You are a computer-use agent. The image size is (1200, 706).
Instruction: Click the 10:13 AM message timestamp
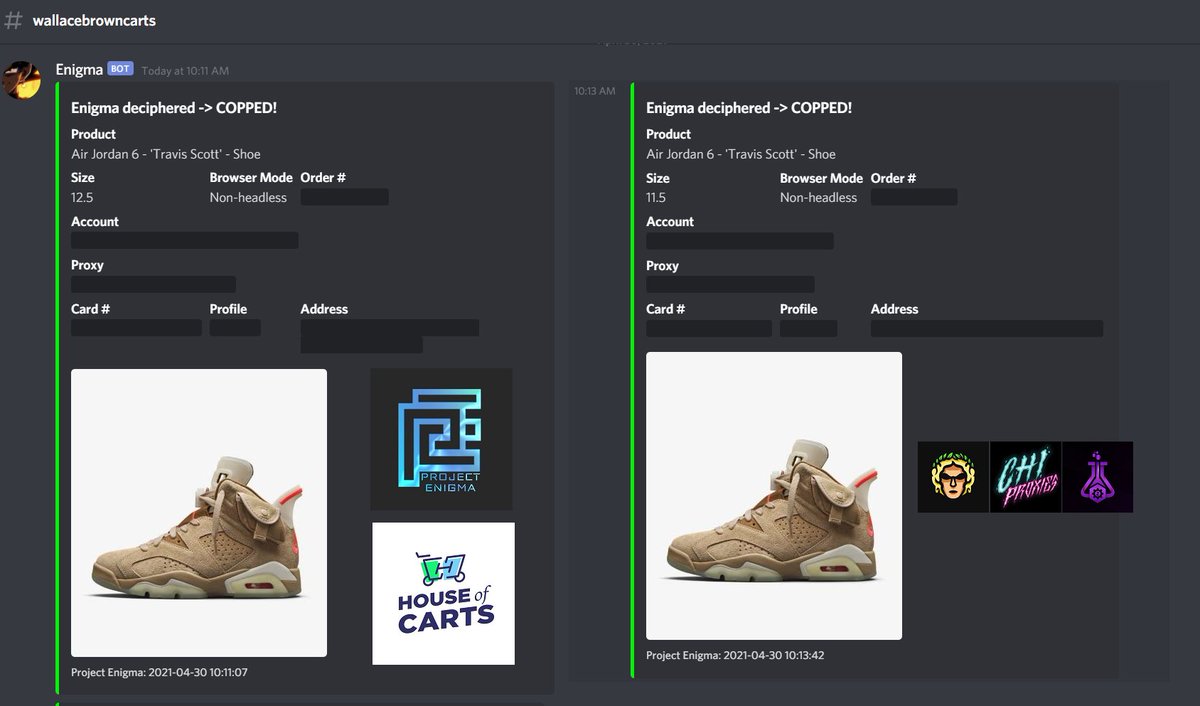(x=594, y=91)
